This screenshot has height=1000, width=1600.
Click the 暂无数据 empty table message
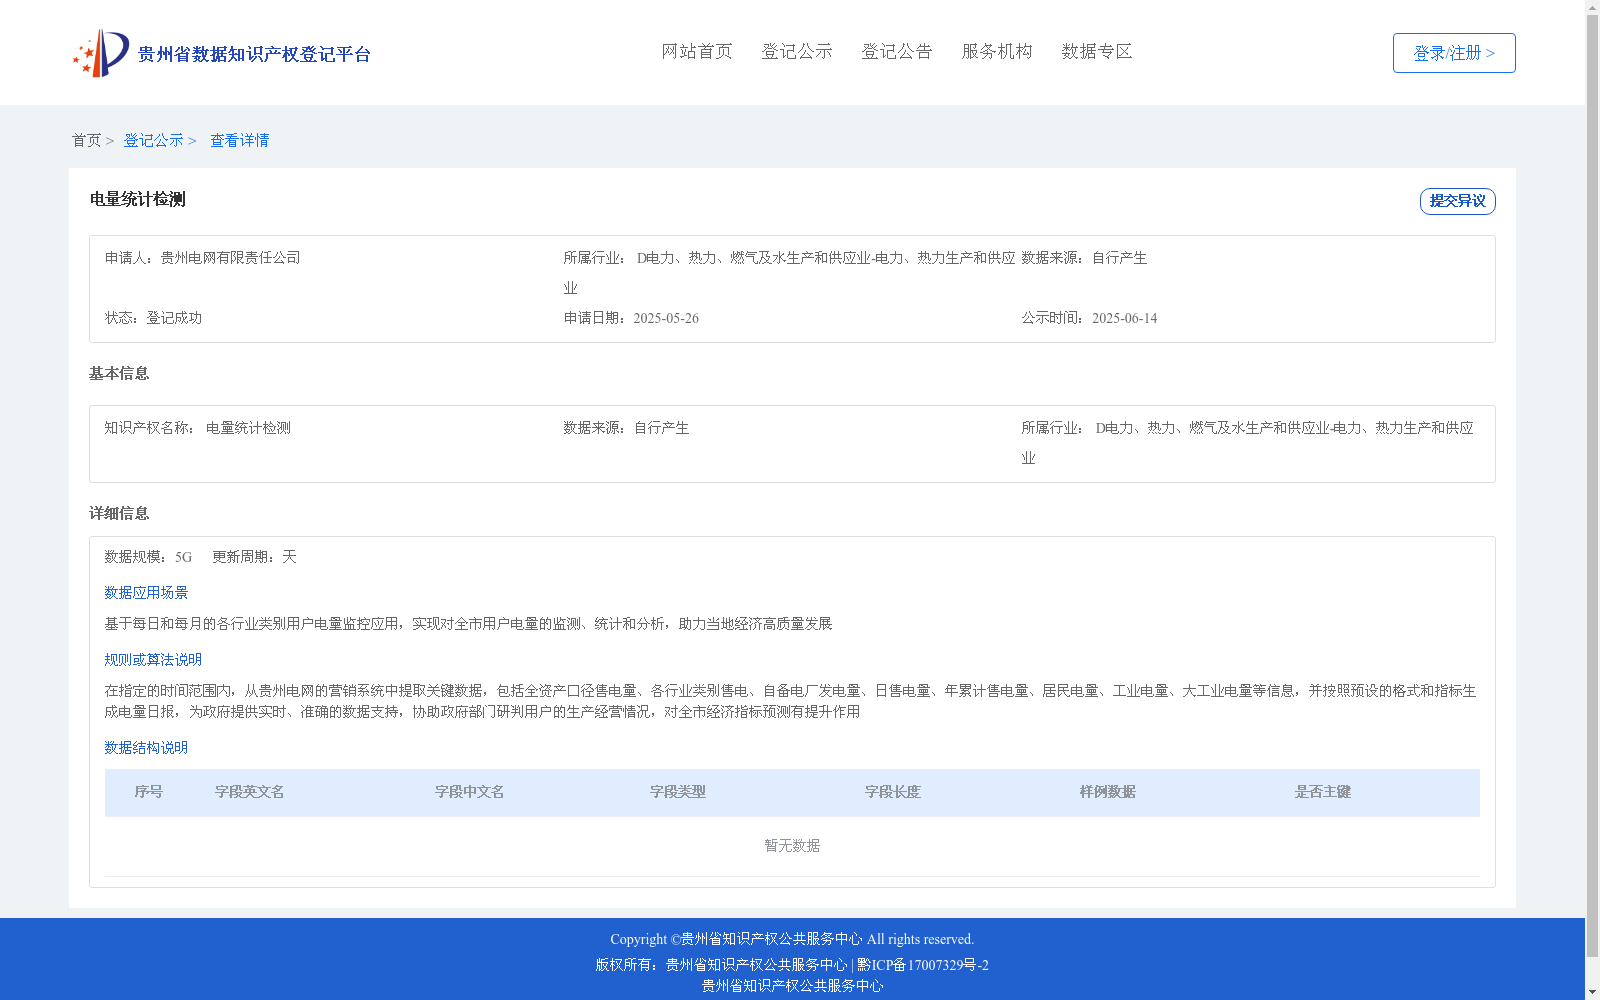pyautogui.click(x=792, y=846)
